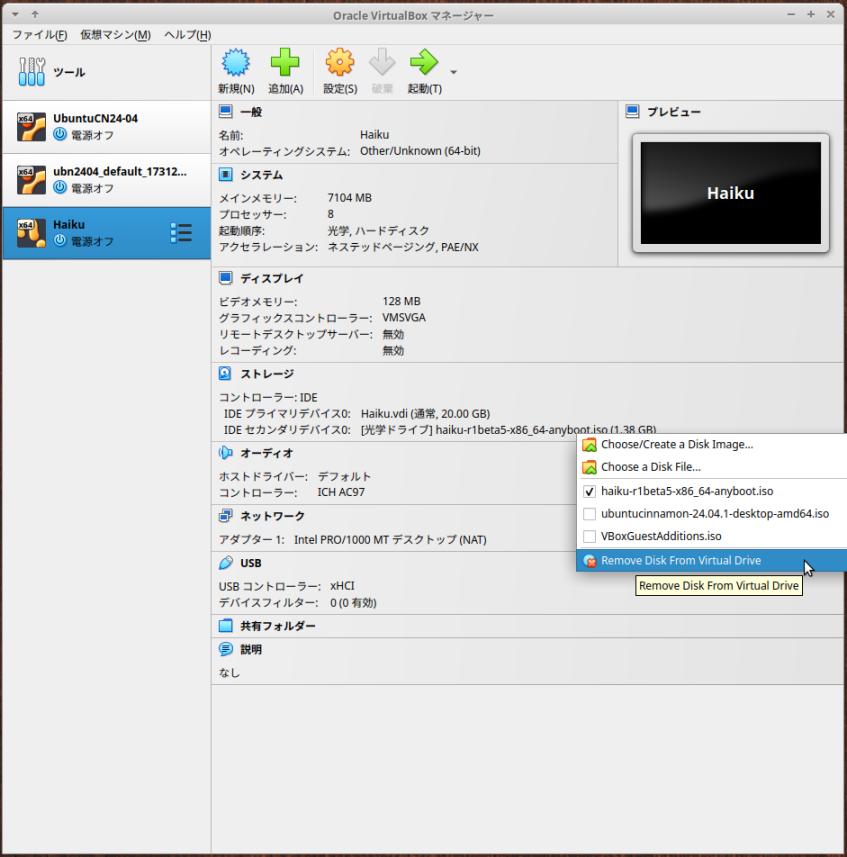Image resolution: width=847 pixels, height=857 pixels.
Task: Select the Haiku virtual machine entry
Action: 107,233
